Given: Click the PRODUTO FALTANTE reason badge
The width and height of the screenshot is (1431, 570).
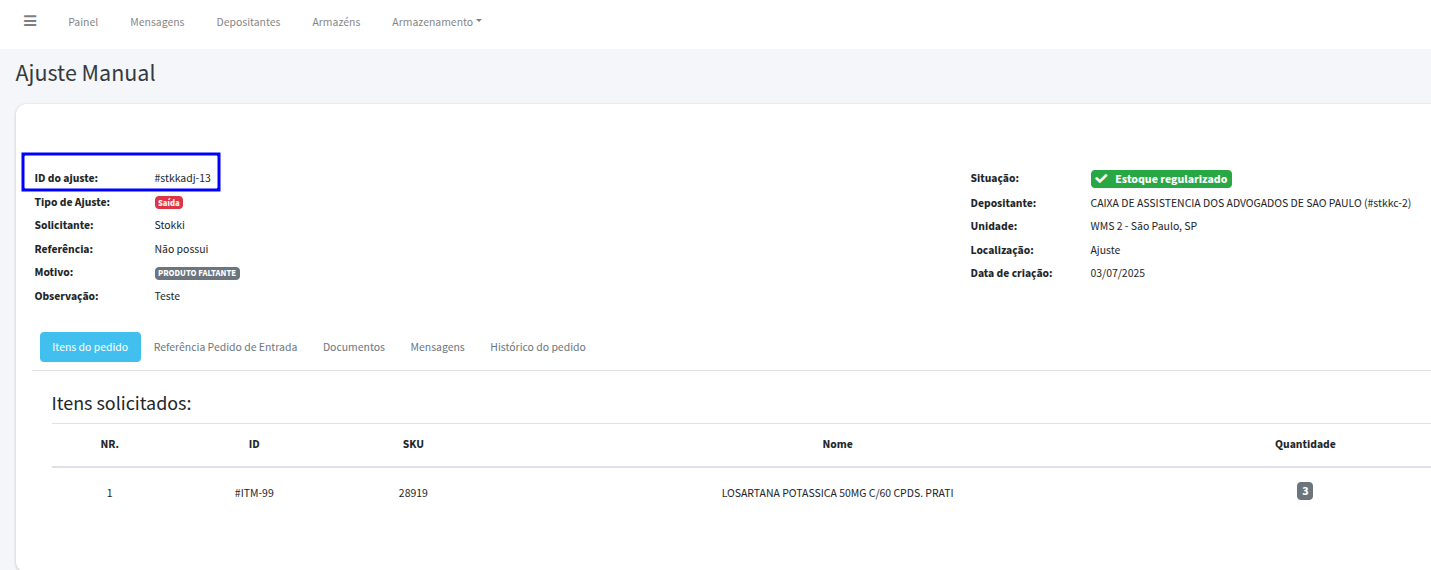Looking at the screenshot, I should click(197, 273).
